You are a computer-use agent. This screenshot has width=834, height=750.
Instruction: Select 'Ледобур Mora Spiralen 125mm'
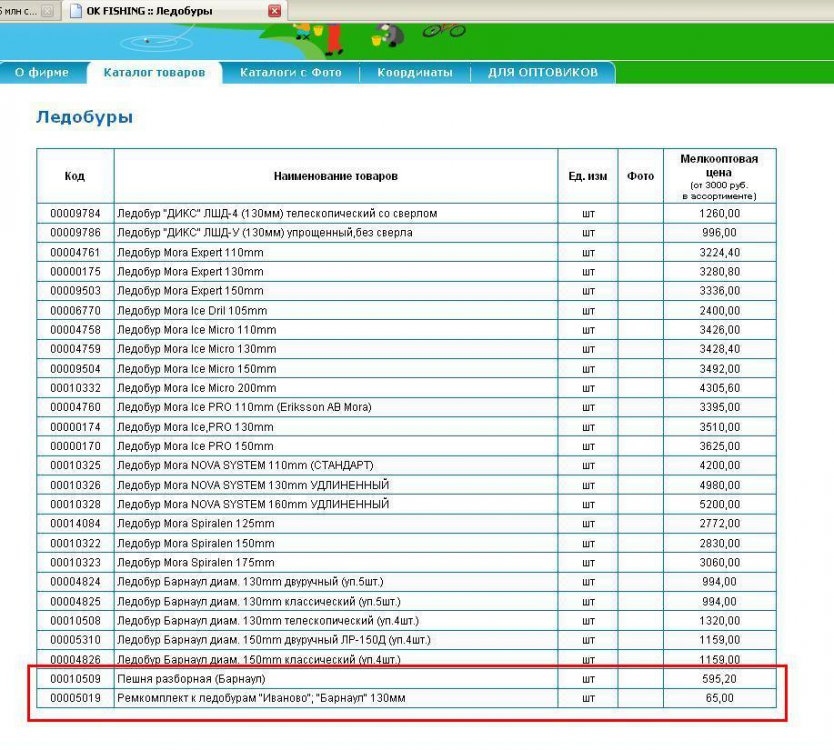(x=196, y=523)
